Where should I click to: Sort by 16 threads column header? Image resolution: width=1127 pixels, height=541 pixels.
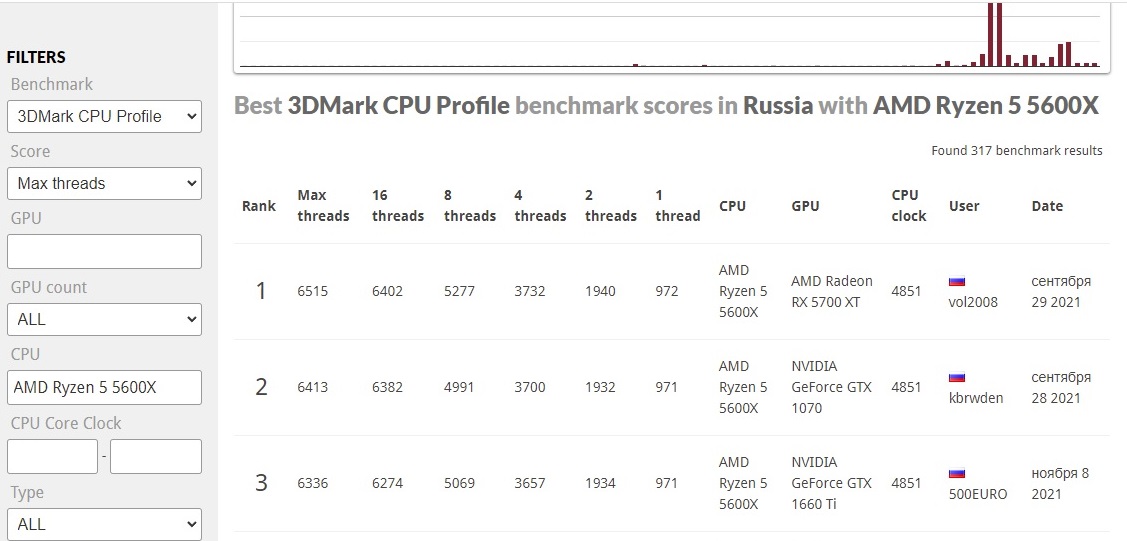[x=397, y=205]
